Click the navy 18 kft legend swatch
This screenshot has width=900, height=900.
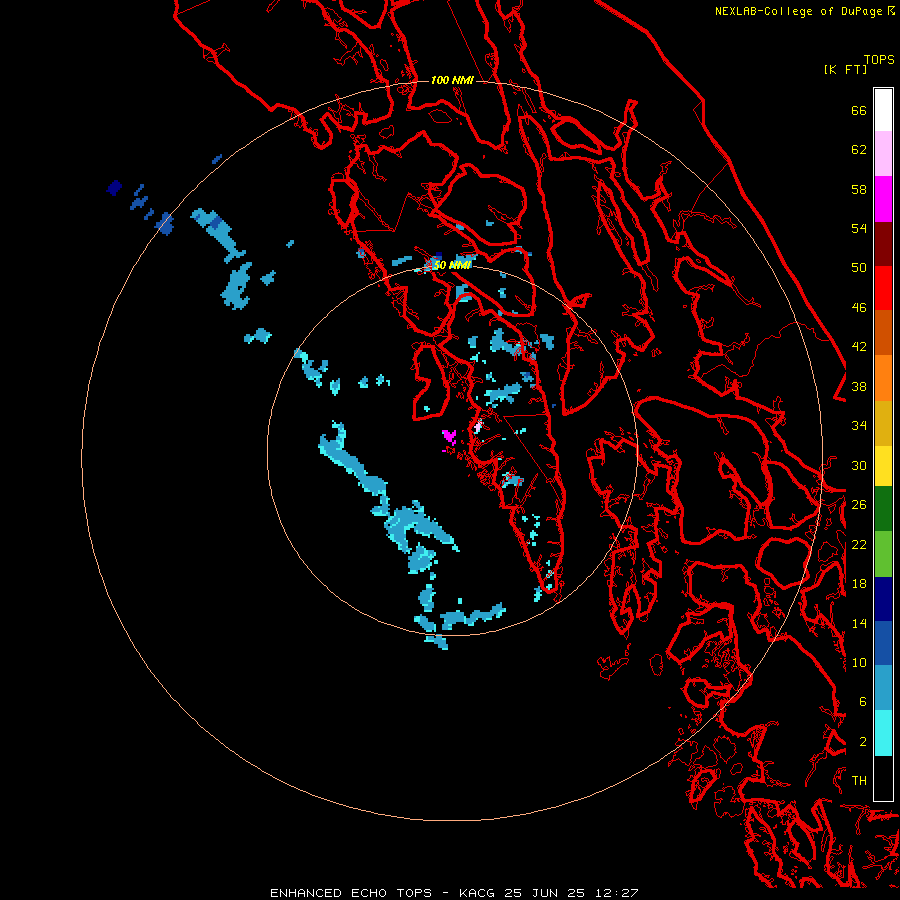point(883,599)
